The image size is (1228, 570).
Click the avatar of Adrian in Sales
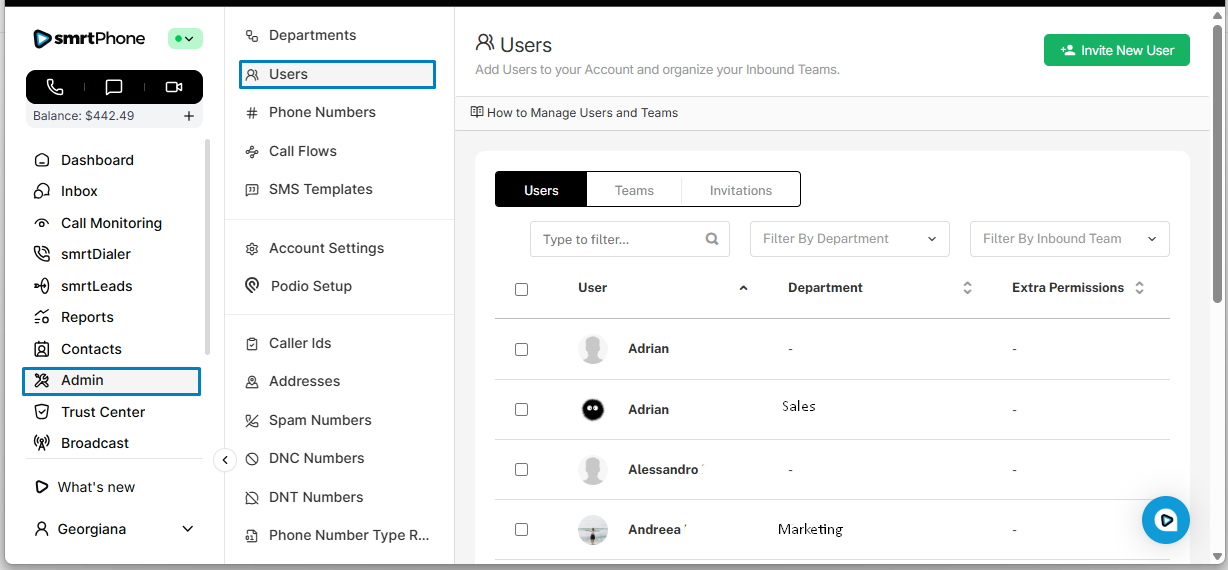[x=593, y=409]
